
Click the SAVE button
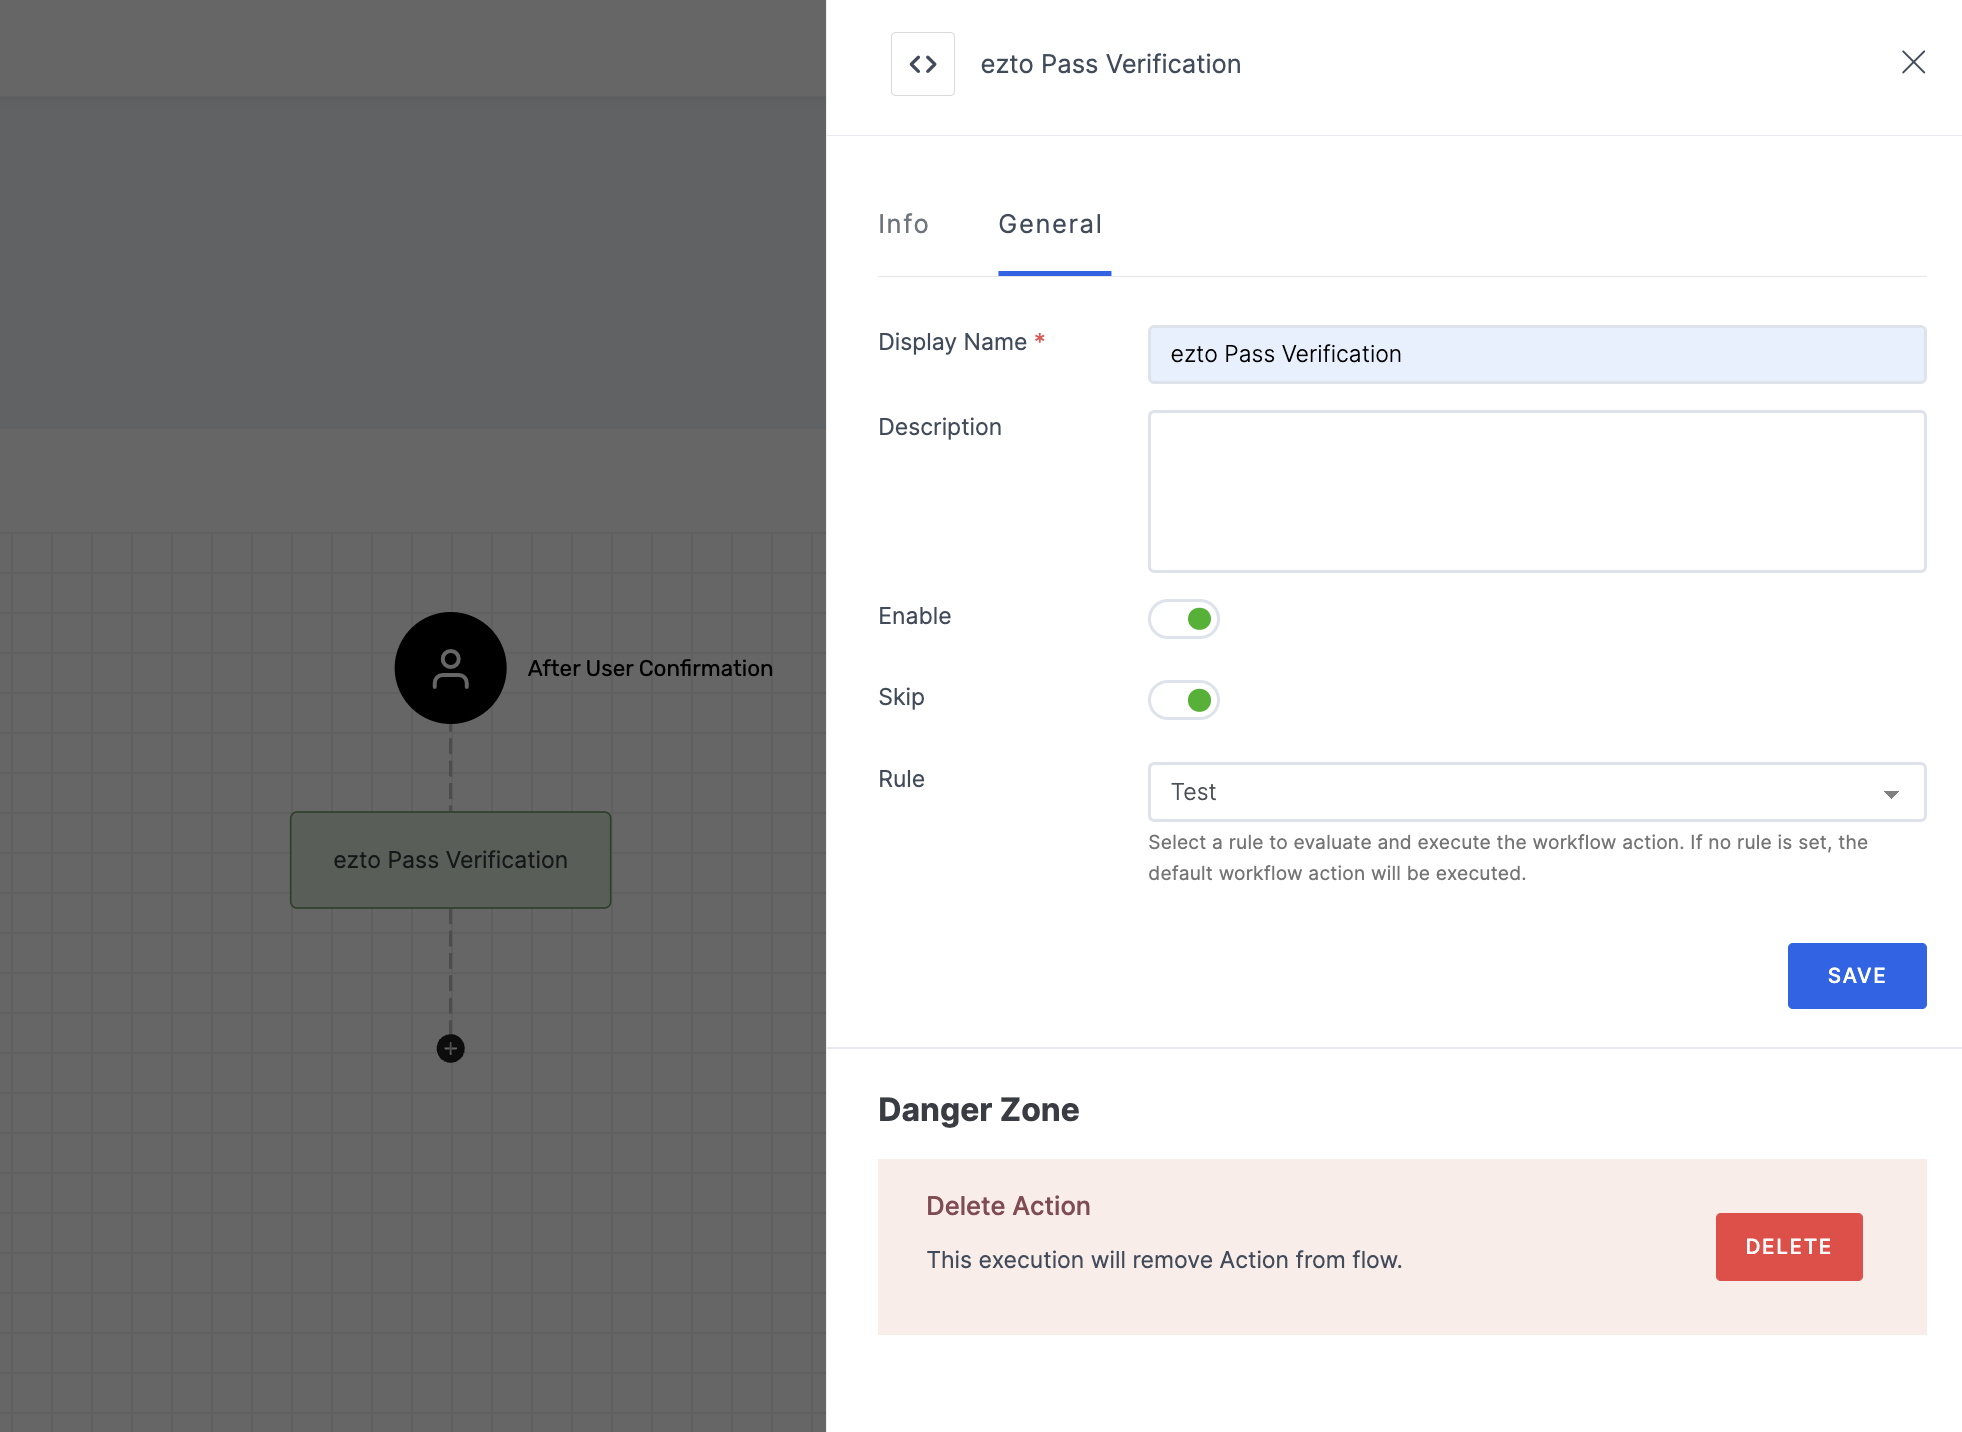coord(1857,976)
